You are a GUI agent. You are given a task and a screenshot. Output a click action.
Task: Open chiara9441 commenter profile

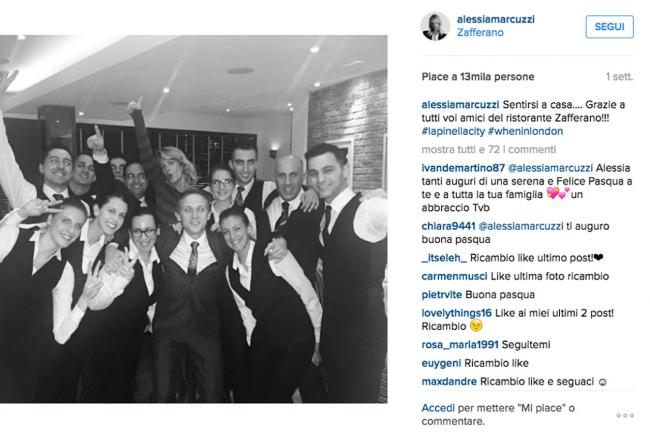(x=448, y=226)
